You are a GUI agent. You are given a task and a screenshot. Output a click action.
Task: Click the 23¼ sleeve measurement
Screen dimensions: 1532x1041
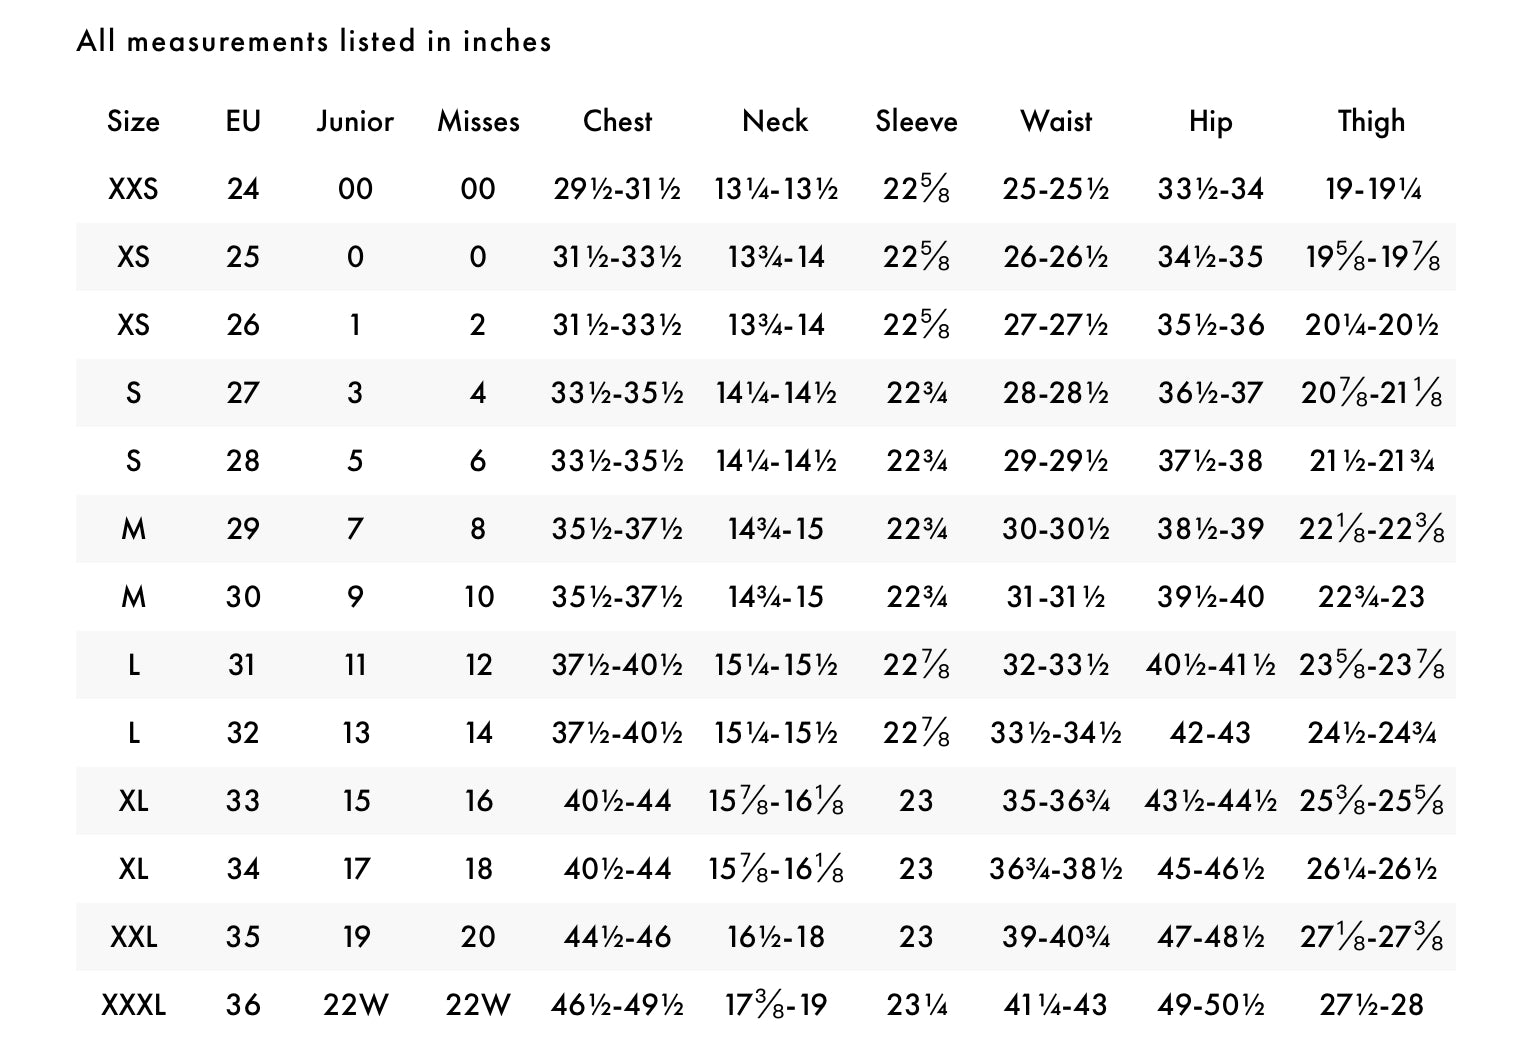[916, 1005]
